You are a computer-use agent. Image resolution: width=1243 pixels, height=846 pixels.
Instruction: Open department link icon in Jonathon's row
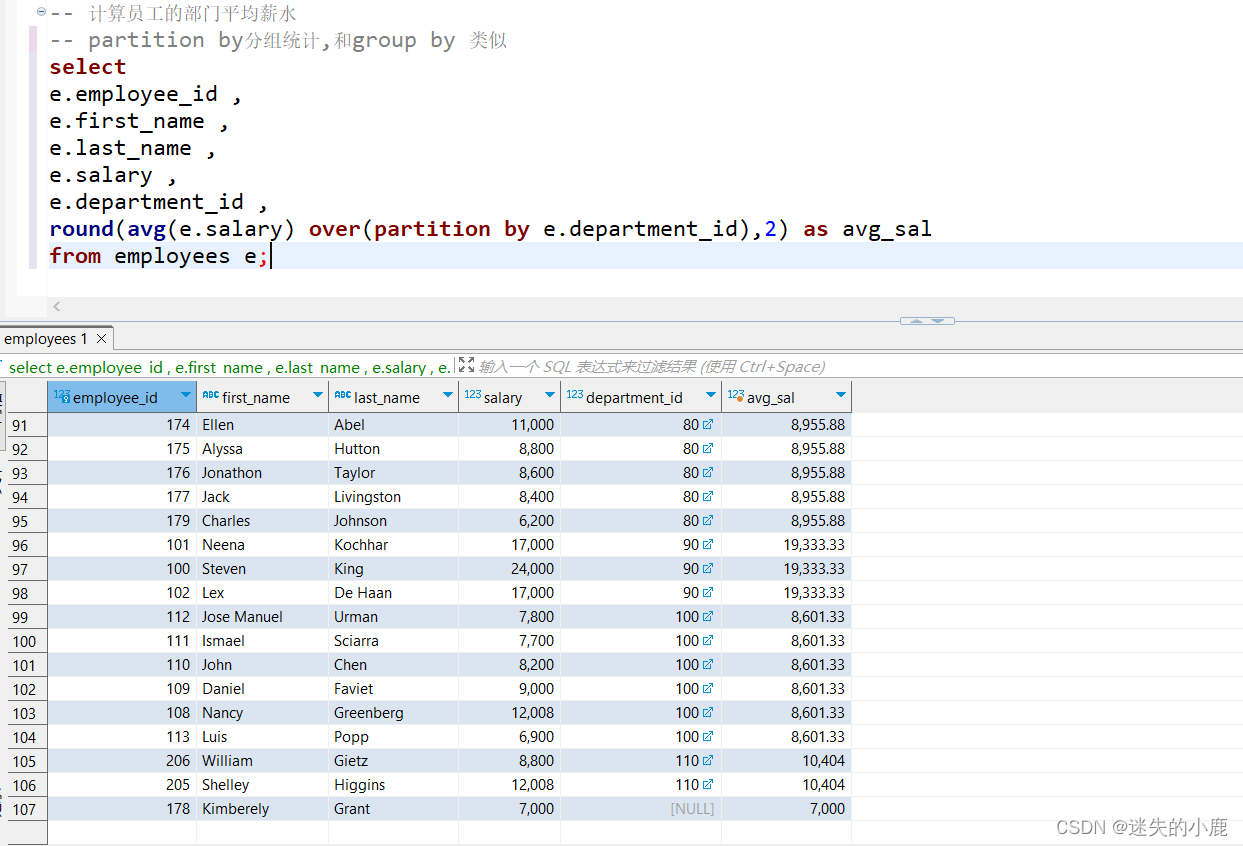[708, 472]
